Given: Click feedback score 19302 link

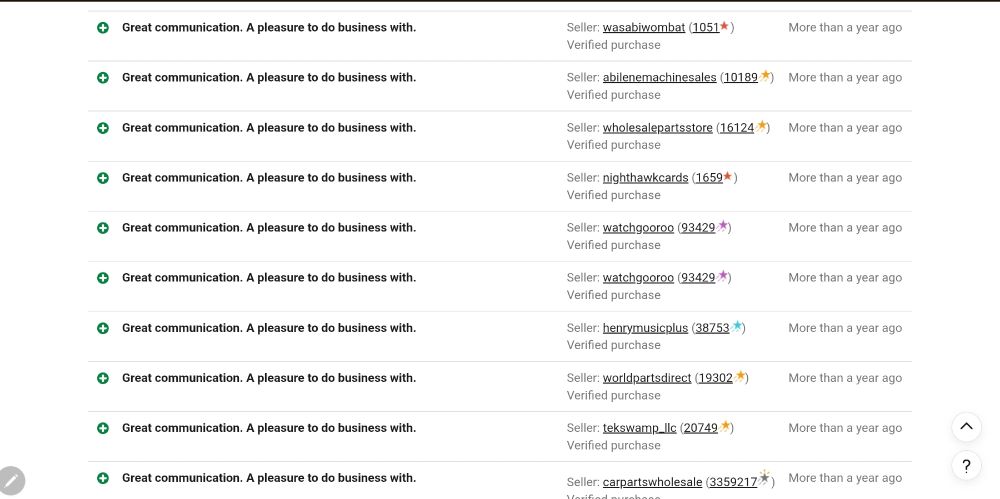Looking at the screenshot, I should (x=716, y=378).
